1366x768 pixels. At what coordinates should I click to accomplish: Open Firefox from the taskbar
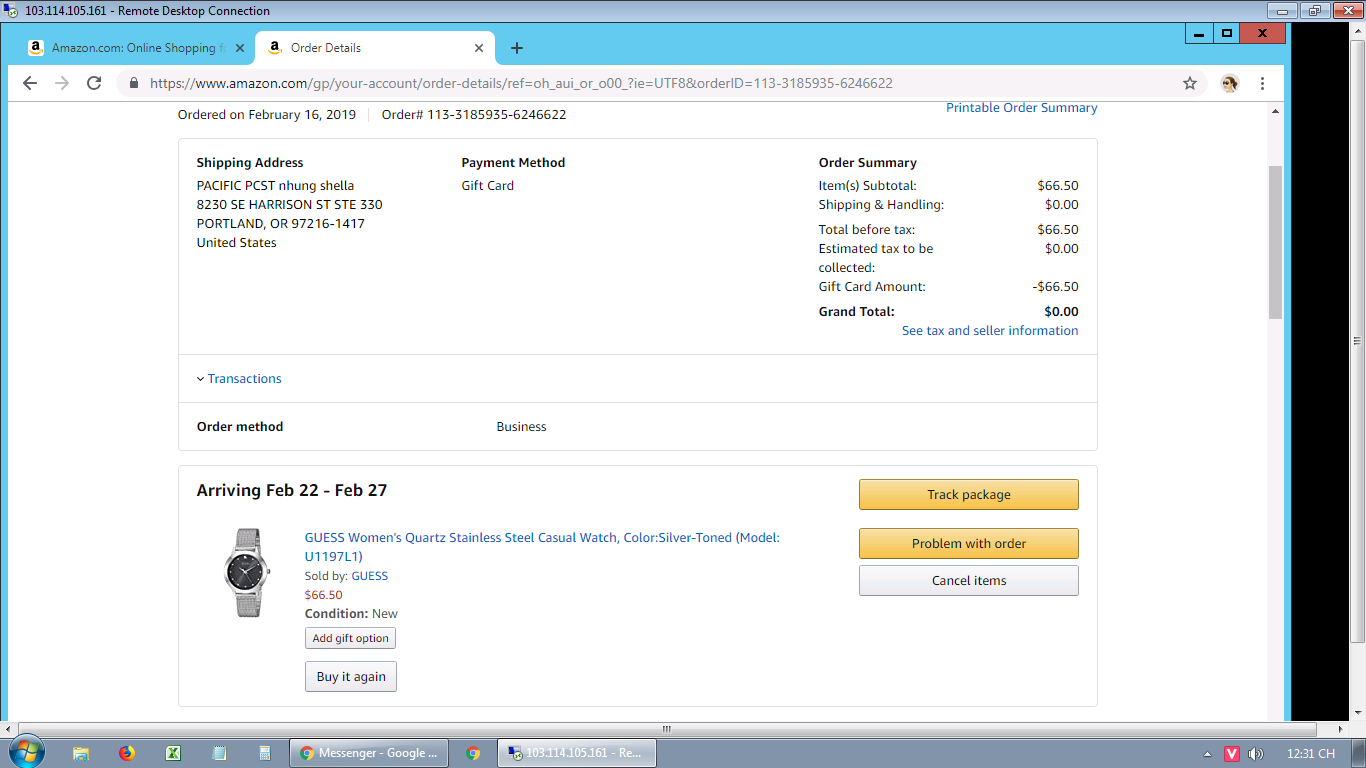tap(127, 753)
